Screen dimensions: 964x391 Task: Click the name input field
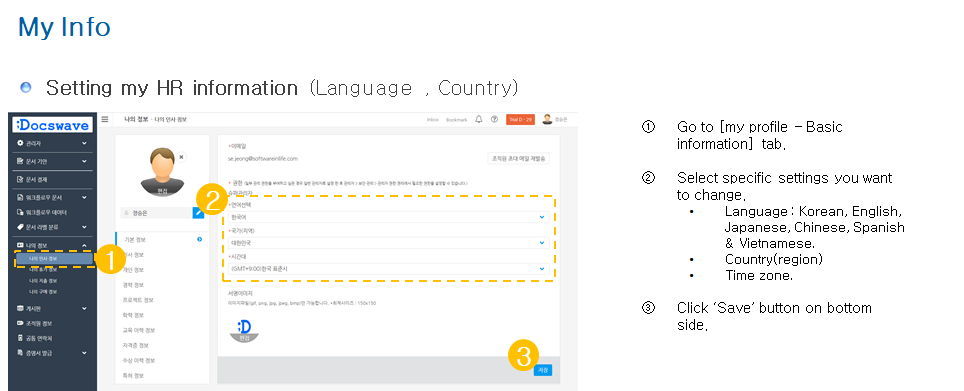click(157, 213)
